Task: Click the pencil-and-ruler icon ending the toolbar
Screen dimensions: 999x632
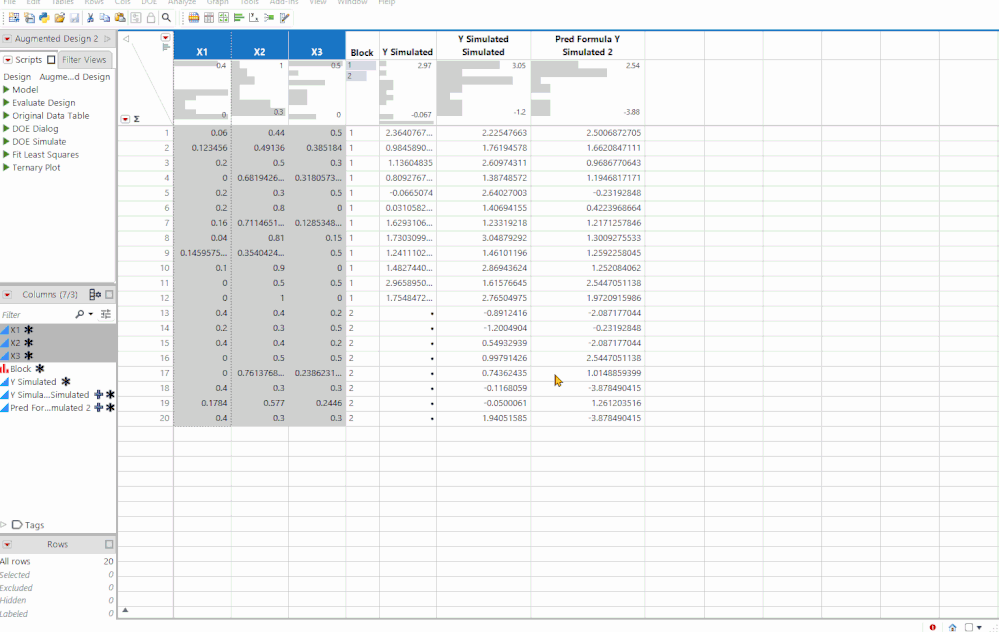Action: [285, 18]
